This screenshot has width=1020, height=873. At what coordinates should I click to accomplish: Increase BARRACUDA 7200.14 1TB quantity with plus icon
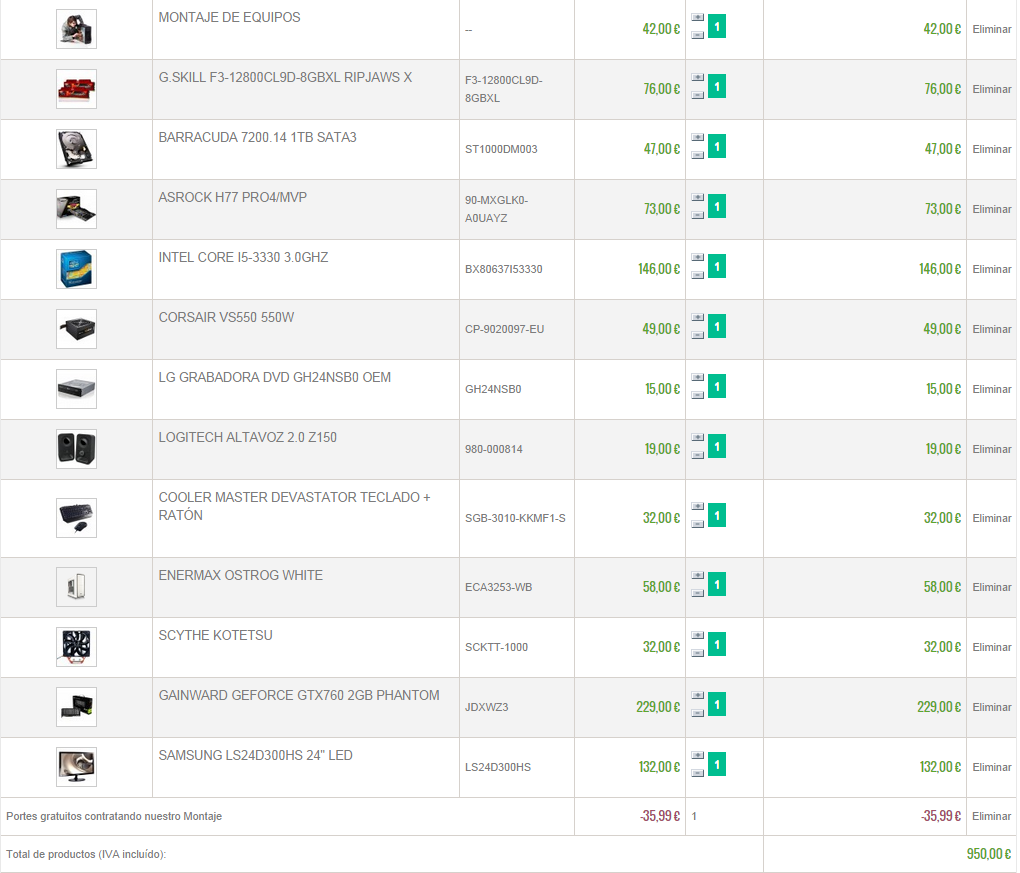pos(697,137)
